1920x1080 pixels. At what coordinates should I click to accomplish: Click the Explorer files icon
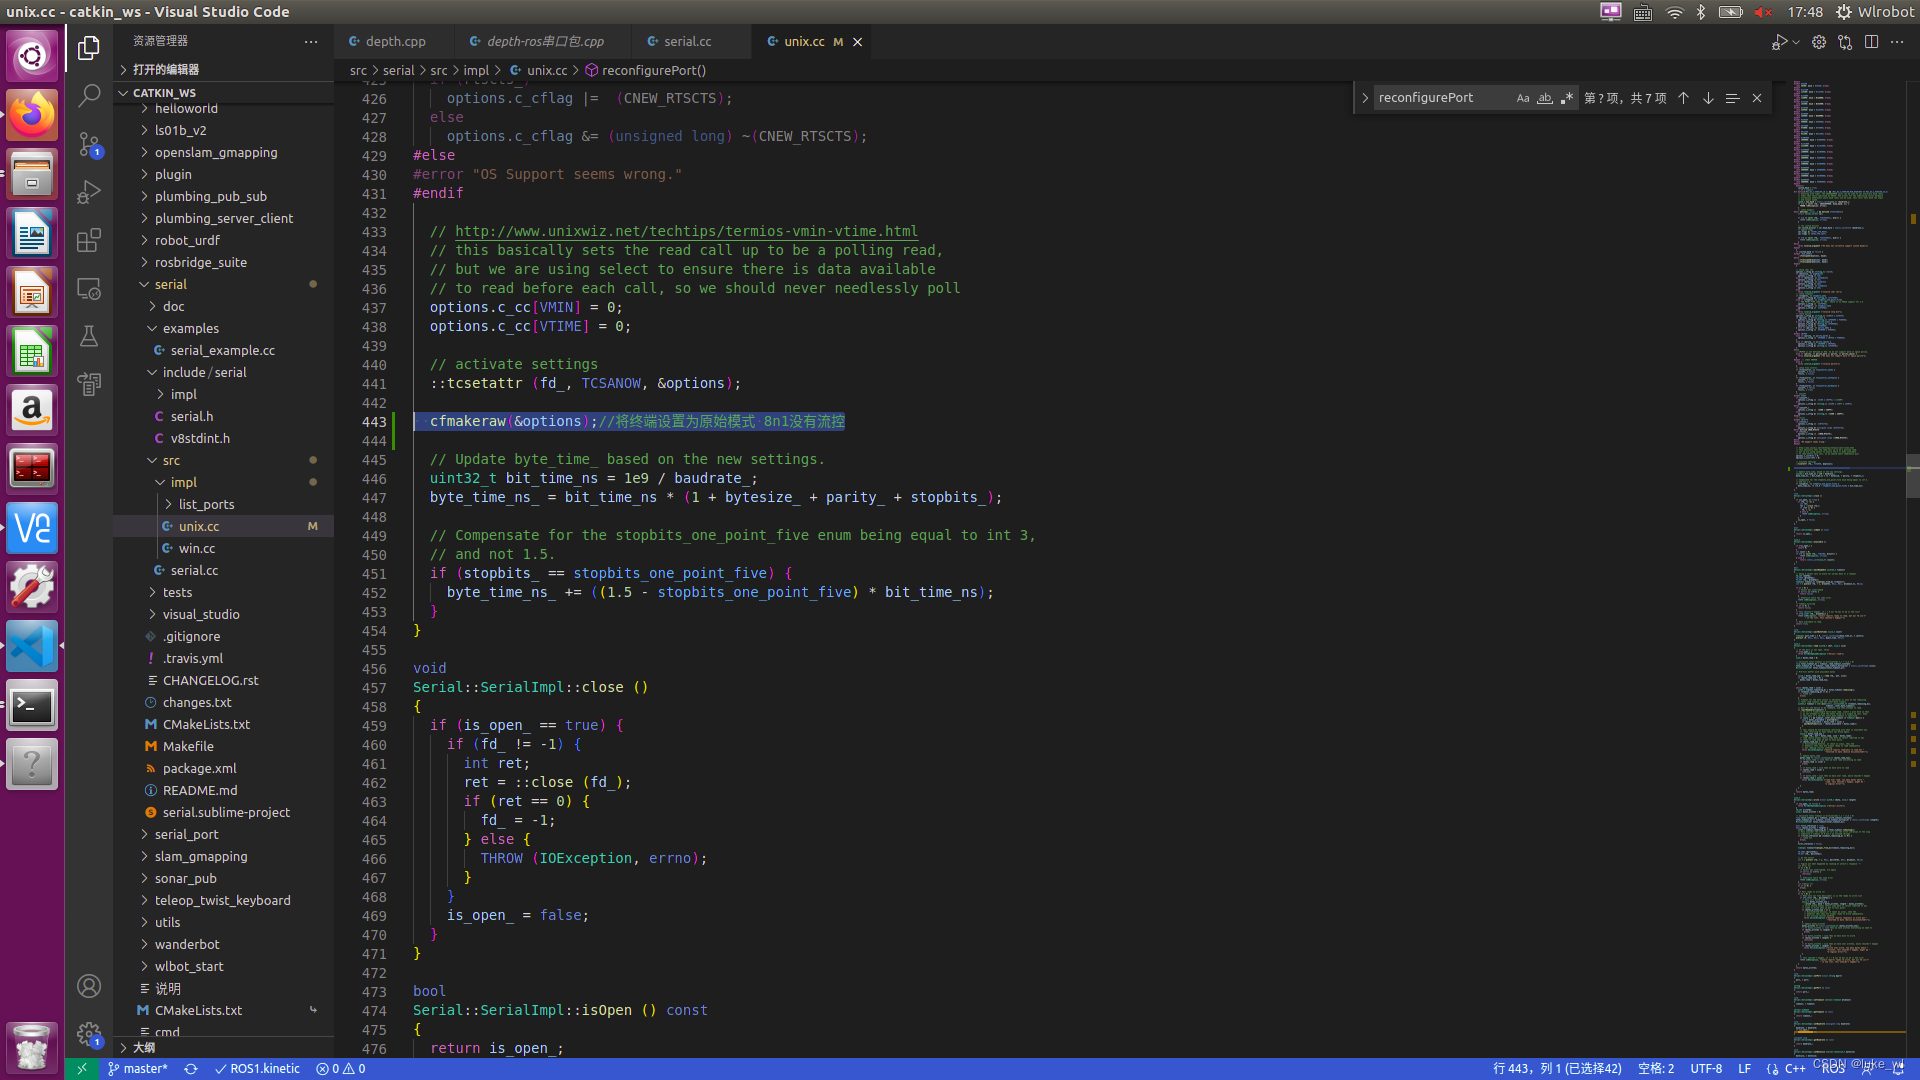click(89, 47)
